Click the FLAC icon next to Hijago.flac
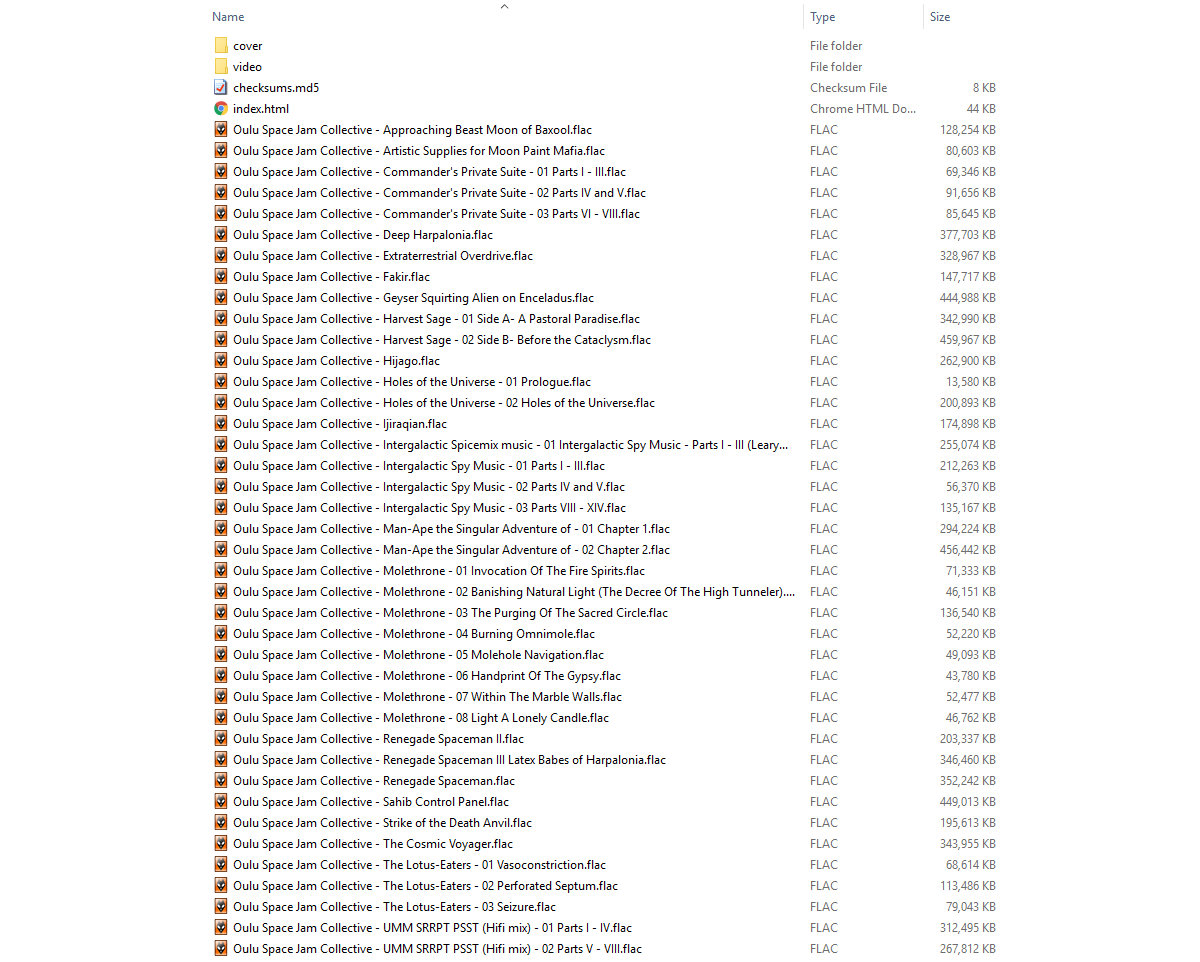Screen dimensions: 1200x962 click(x=221, y=361)
